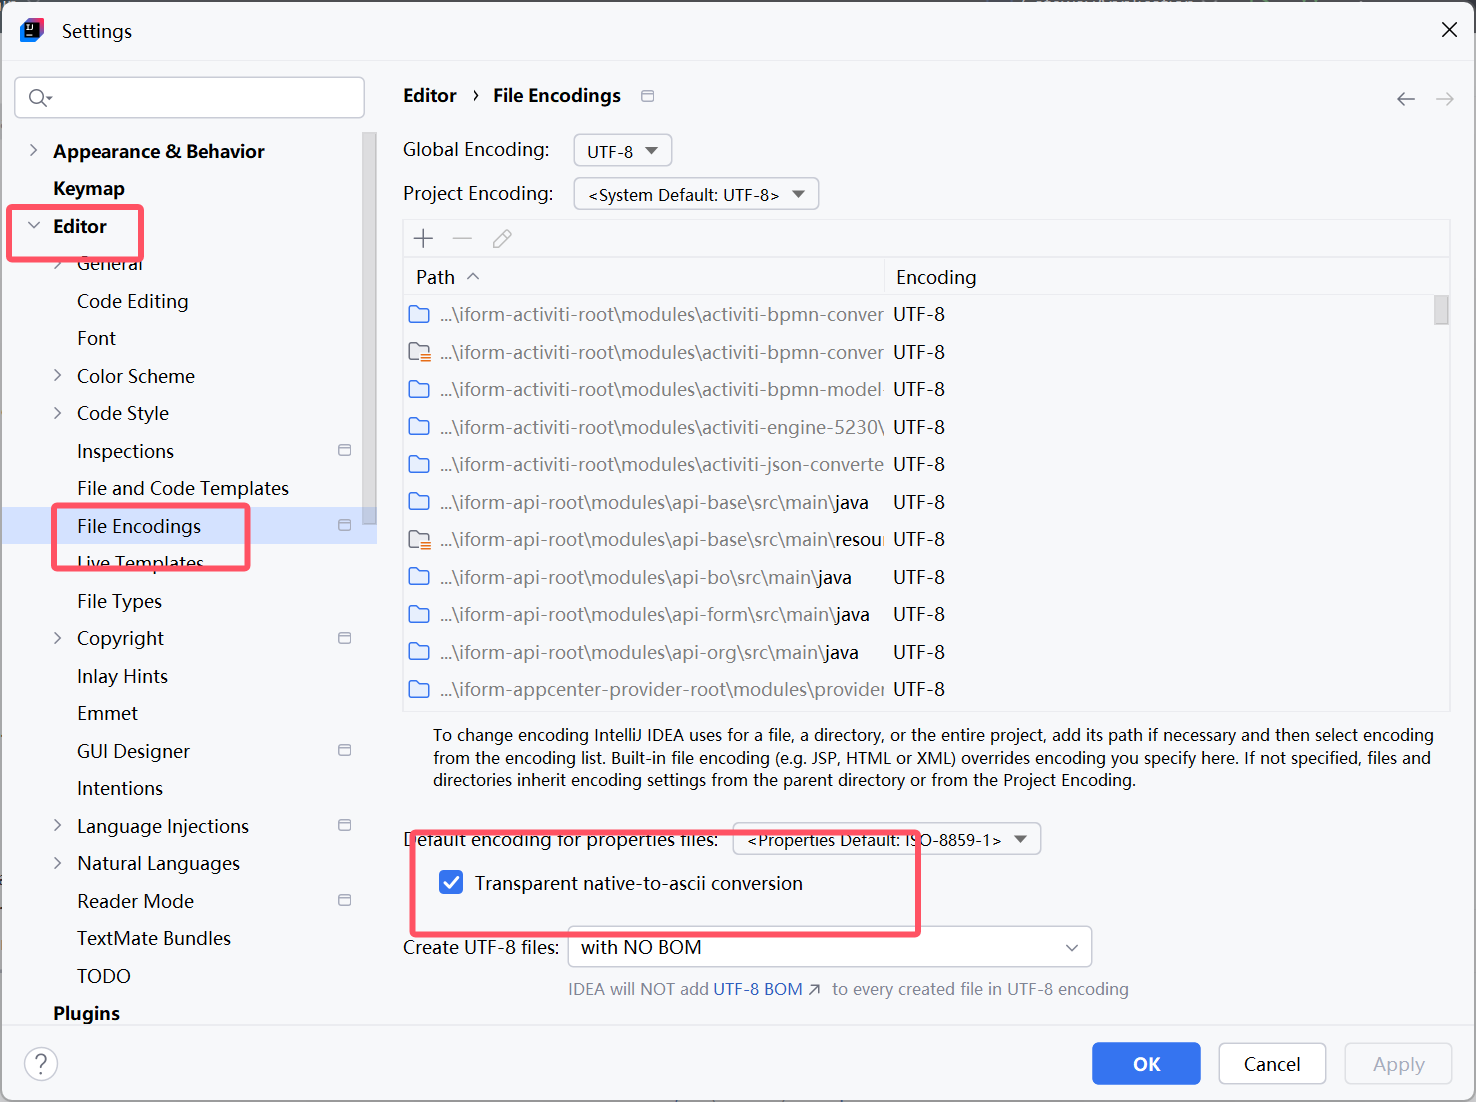
Task: Expand the Appearance & Behavior section
Action: [x=34, y=151]
